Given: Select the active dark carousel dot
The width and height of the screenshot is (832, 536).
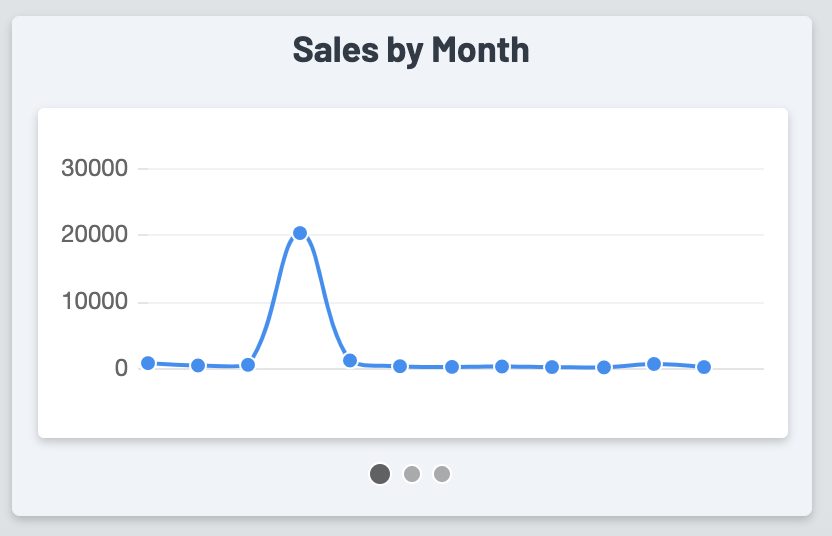Looking at the screenshot, I should pos(380,474).
